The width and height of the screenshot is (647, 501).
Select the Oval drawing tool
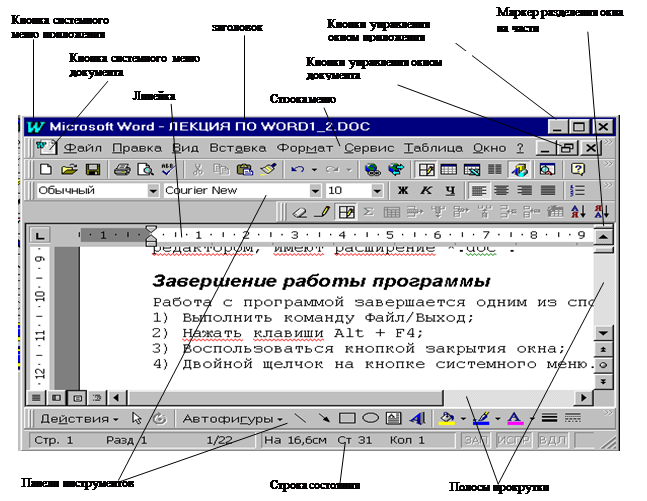370,418
